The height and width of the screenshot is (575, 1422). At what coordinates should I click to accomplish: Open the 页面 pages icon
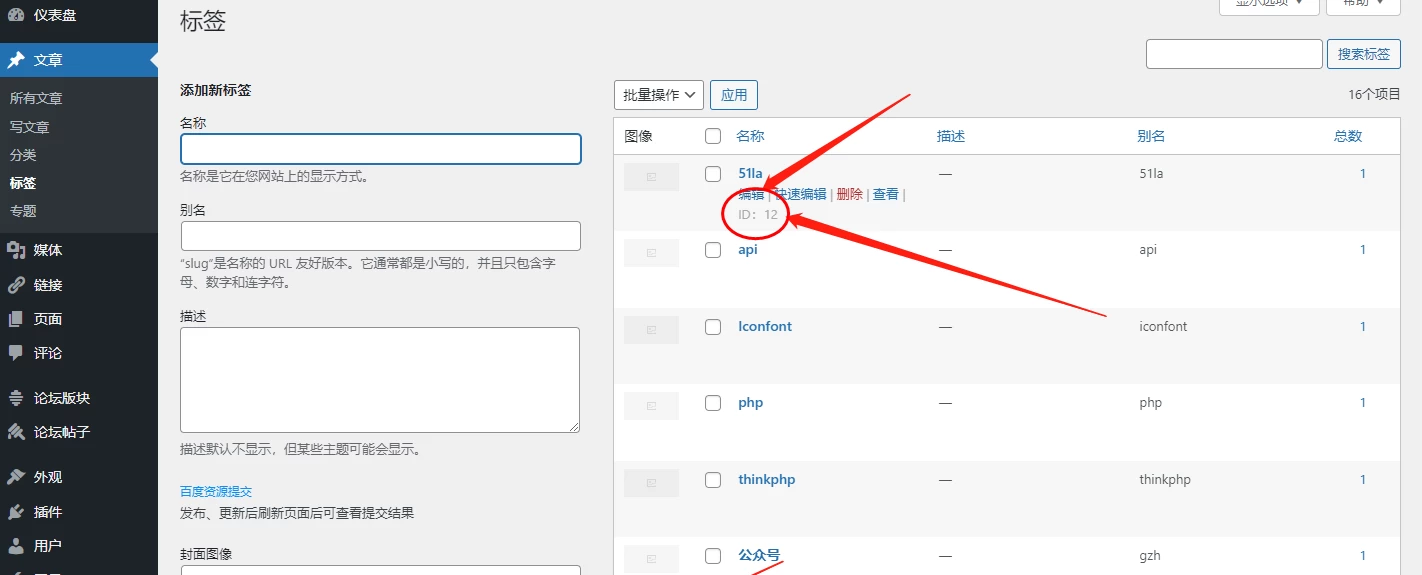(16, 319)
